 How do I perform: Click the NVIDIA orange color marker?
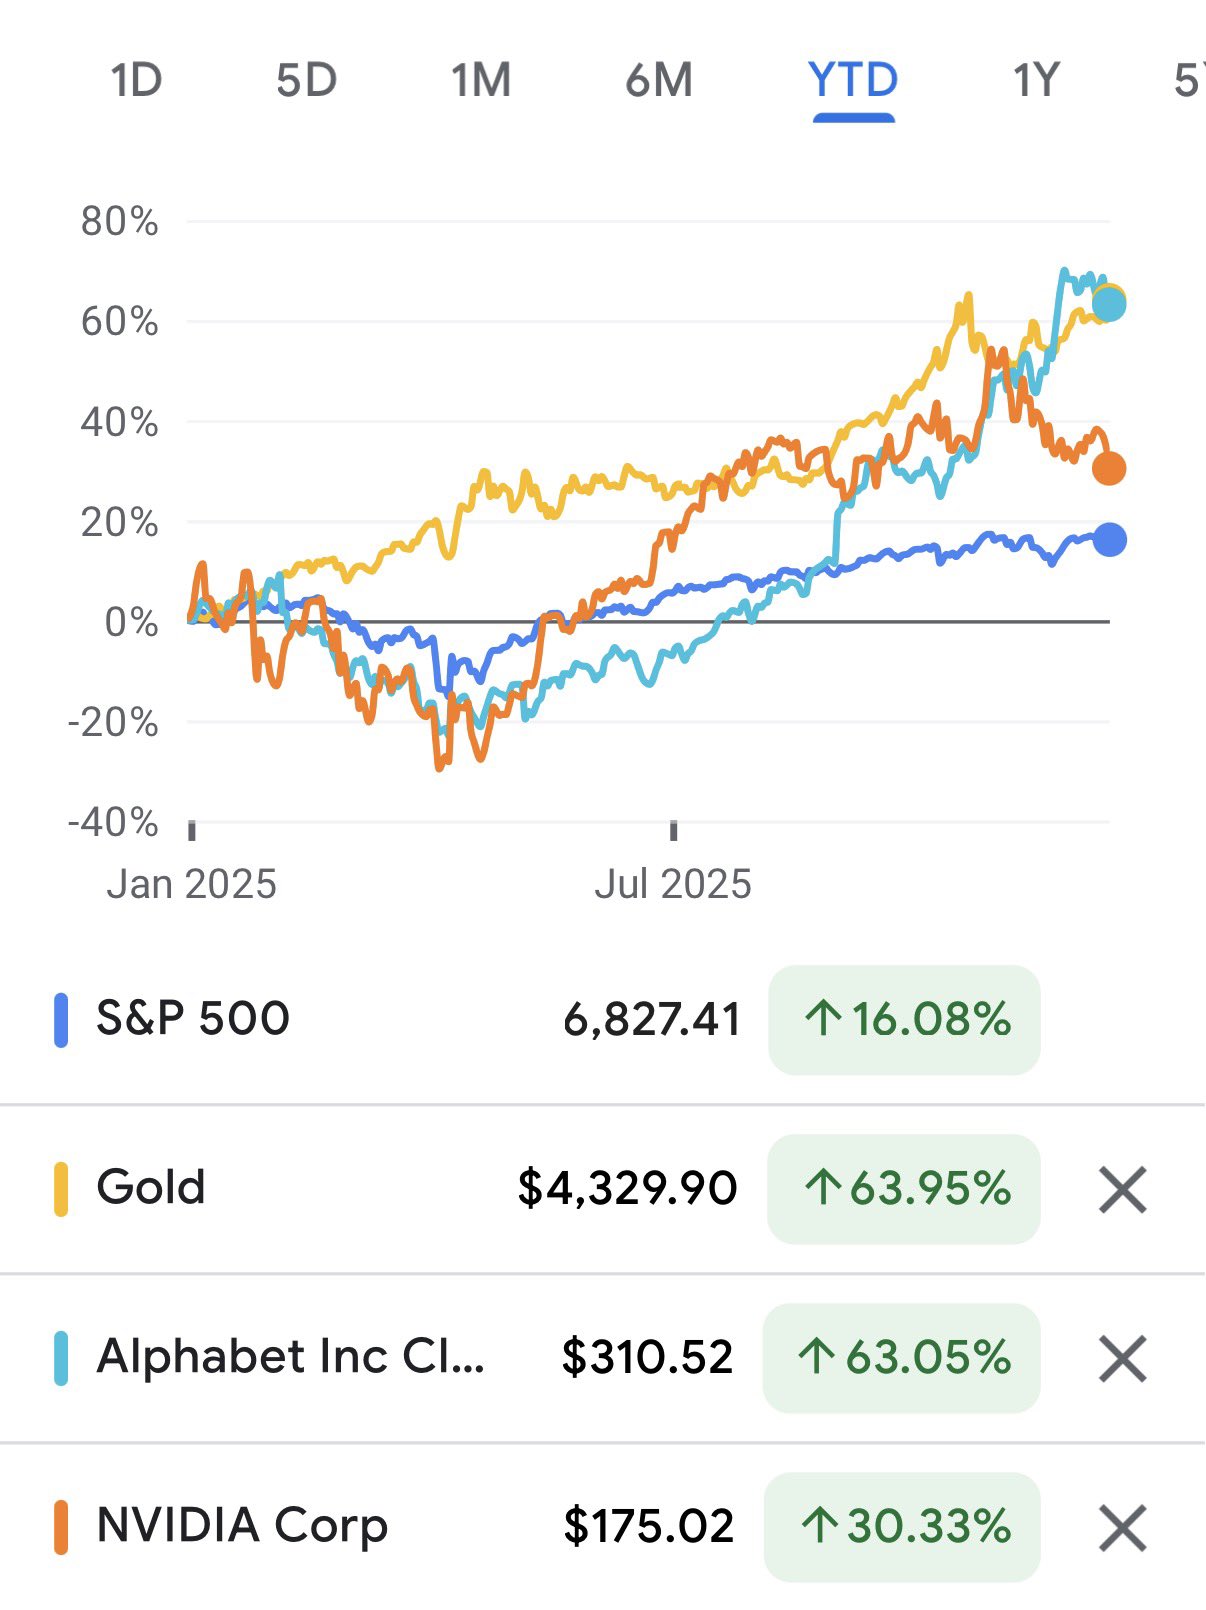61,1527
